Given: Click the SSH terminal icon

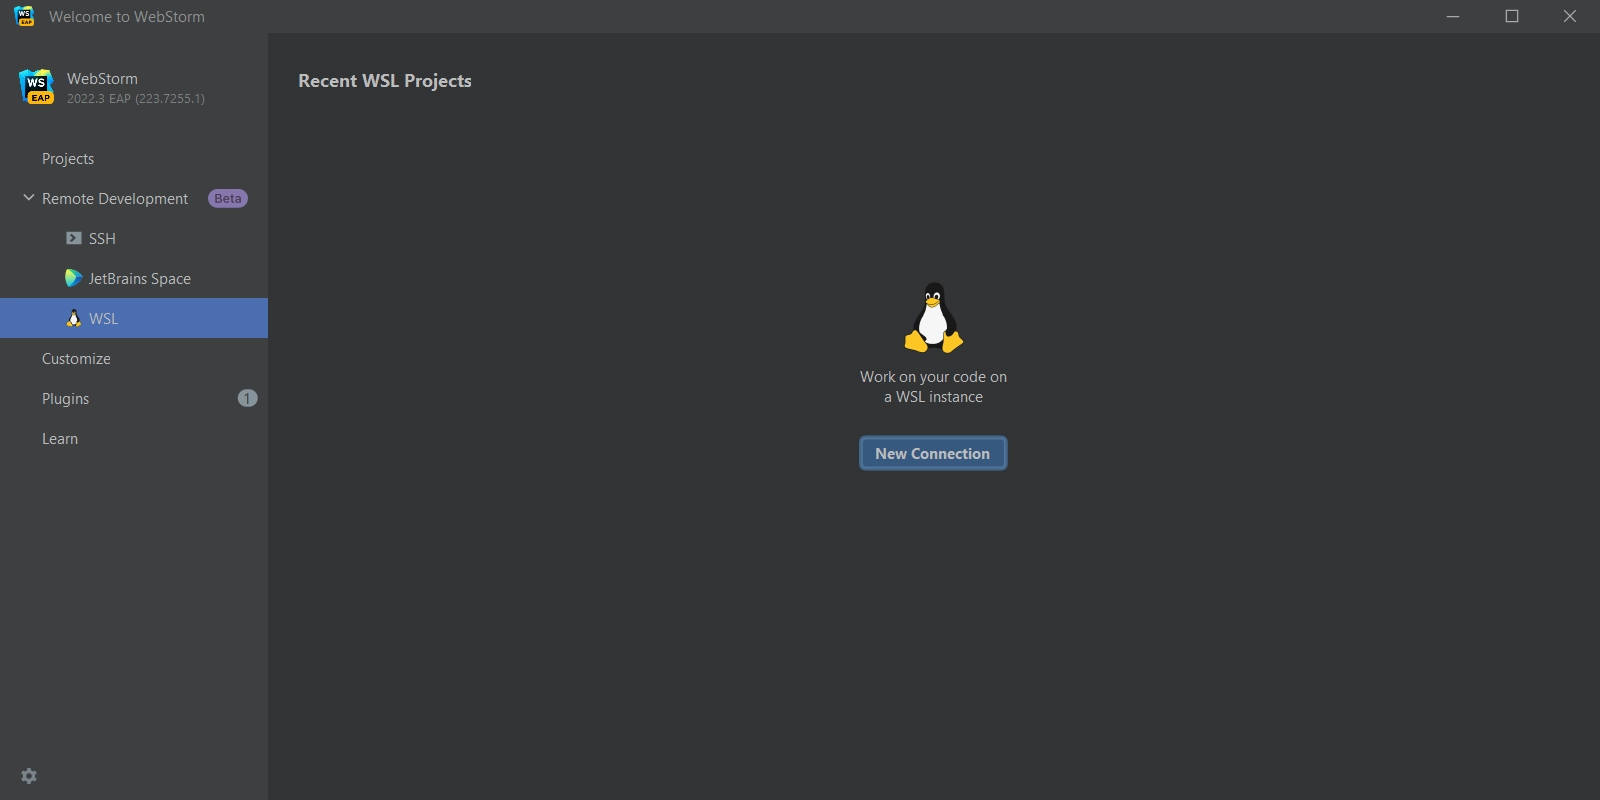Looking at the screenshot, I should [x=74, y=238].
